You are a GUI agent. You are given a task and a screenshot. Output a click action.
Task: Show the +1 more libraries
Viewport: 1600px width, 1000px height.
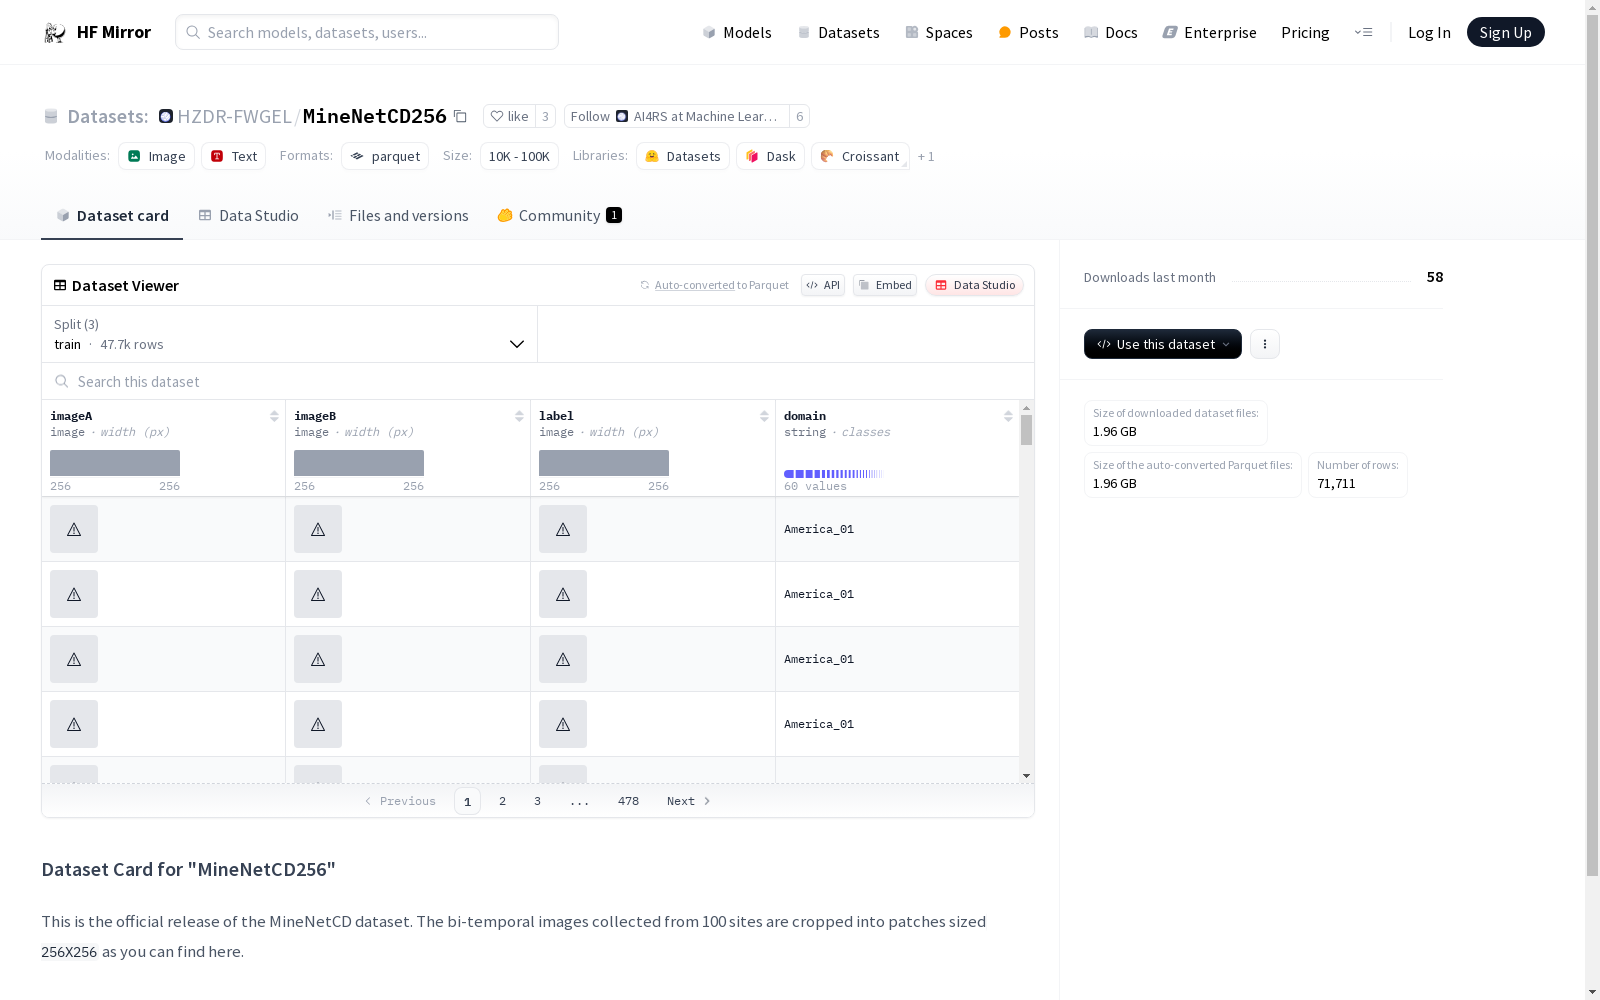tap(926, 156)
